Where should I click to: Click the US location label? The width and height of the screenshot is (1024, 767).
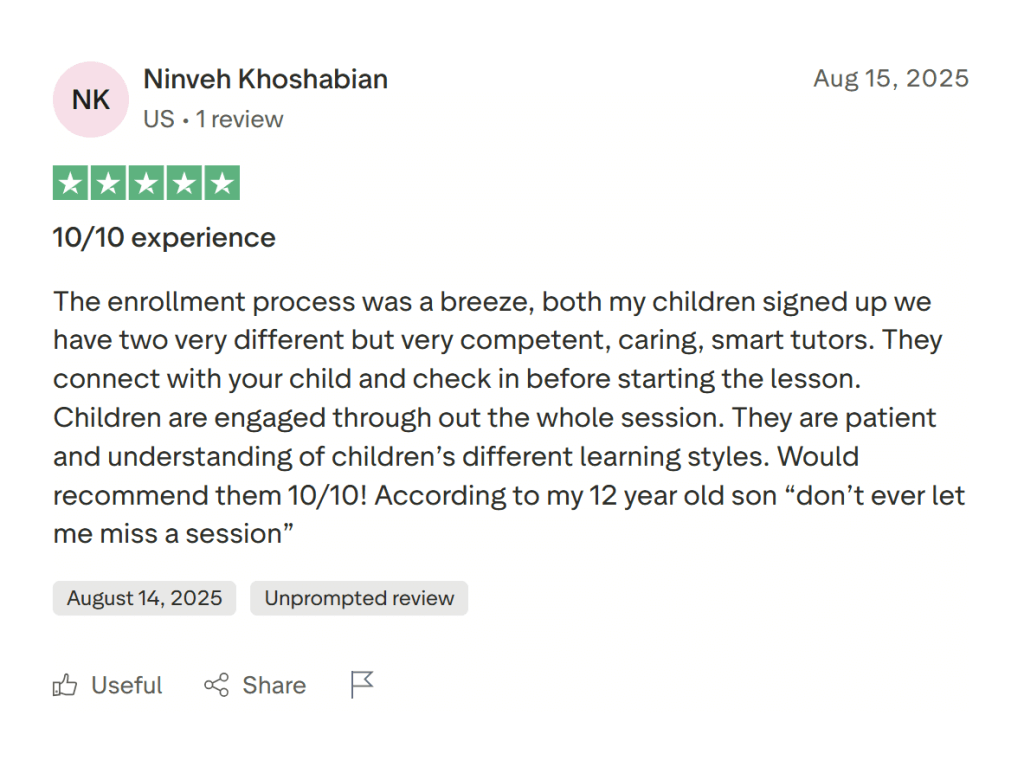point(158,119)
